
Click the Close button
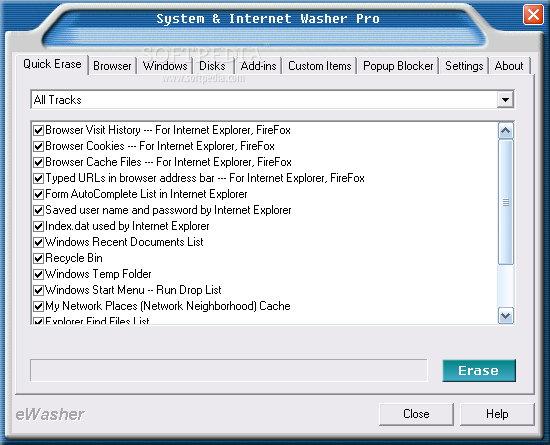(416, 414)
